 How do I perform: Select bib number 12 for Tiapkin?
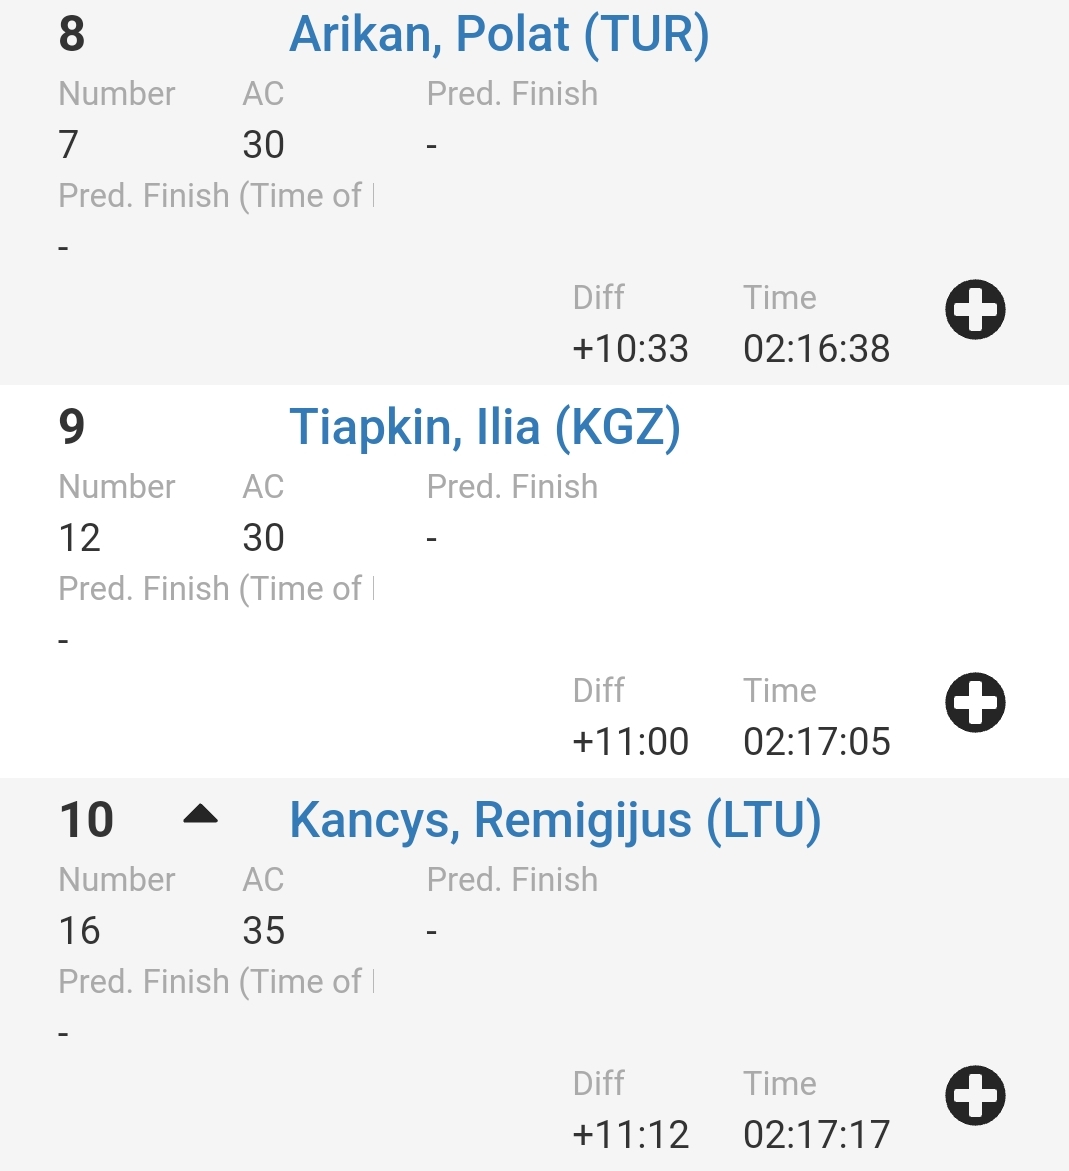coord(80,538)
